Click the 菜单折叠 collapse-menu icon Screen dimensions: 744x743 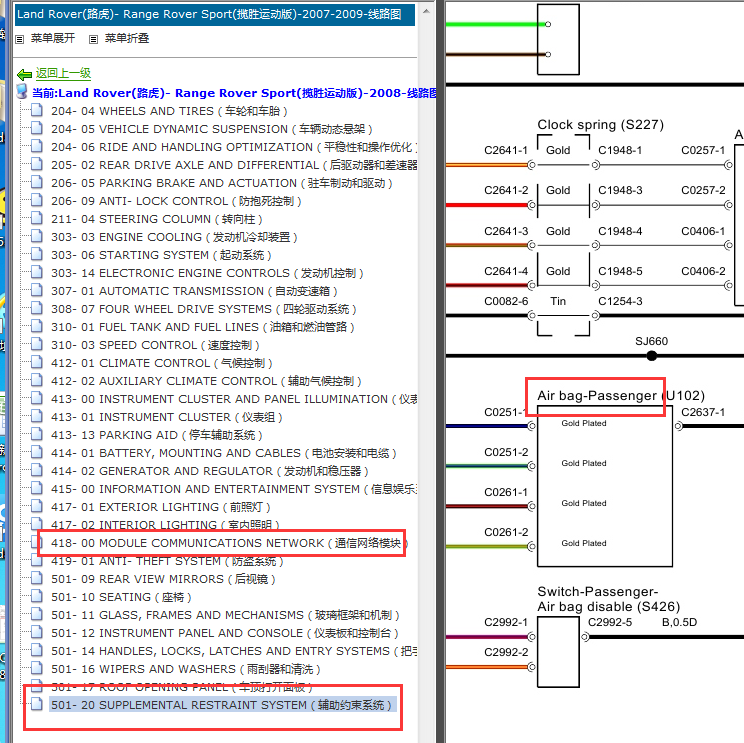93,39
